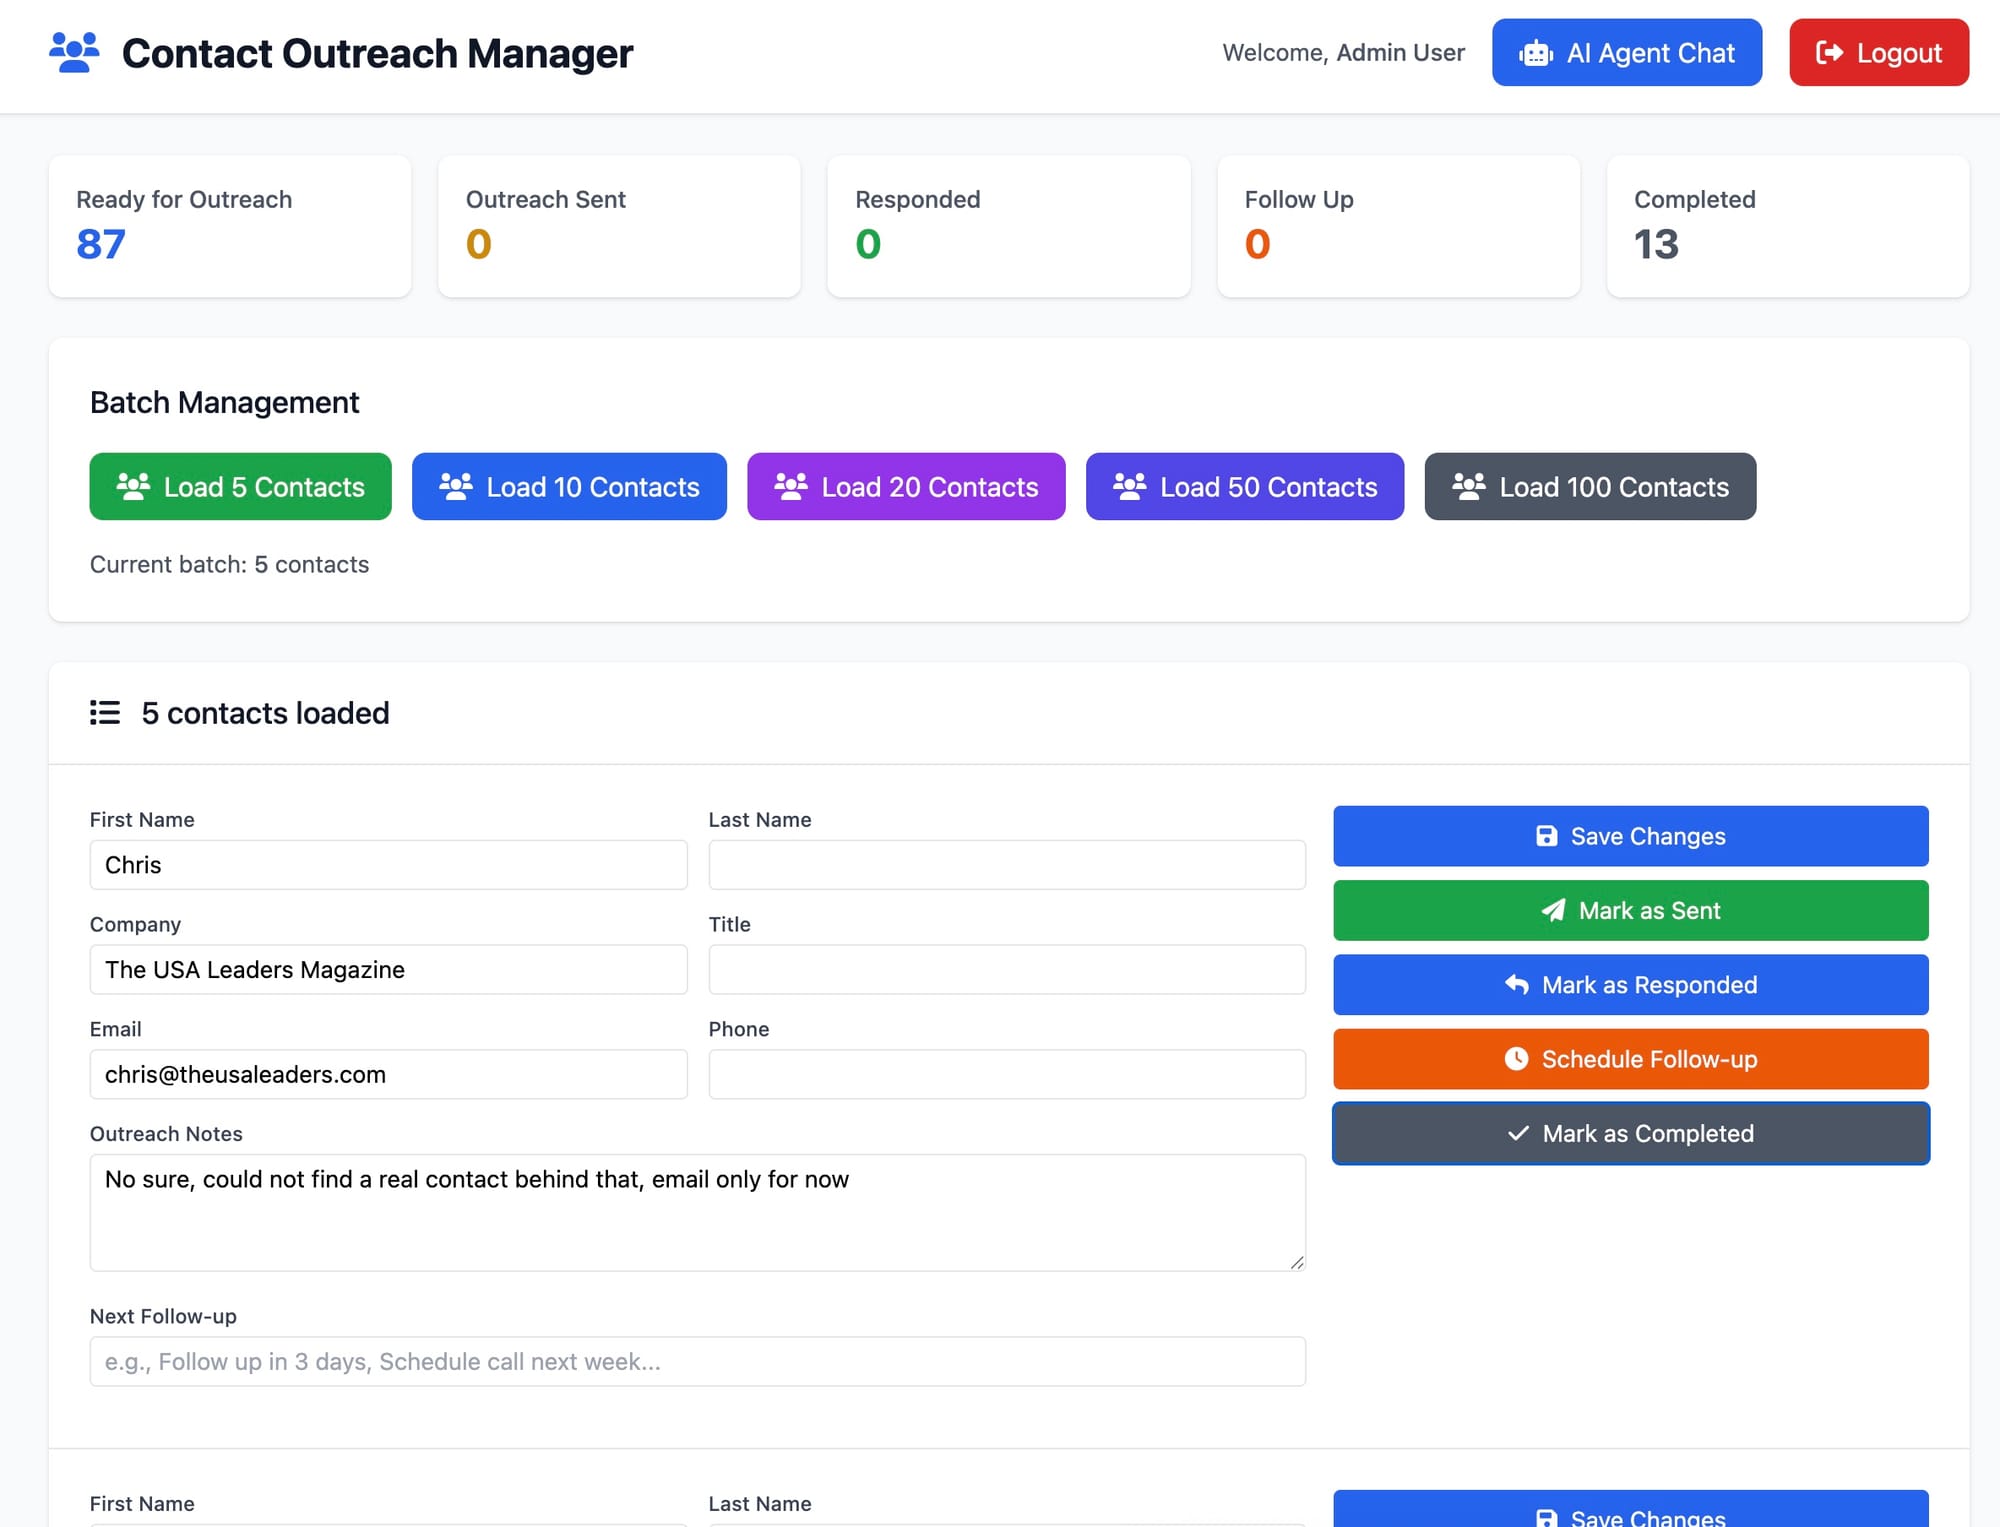Viewport: 2000px width, 1527px height.
Task: Click the checkmark icon on Mark as Completed
Action: pyautogui.click(x=1518, y=1133)
